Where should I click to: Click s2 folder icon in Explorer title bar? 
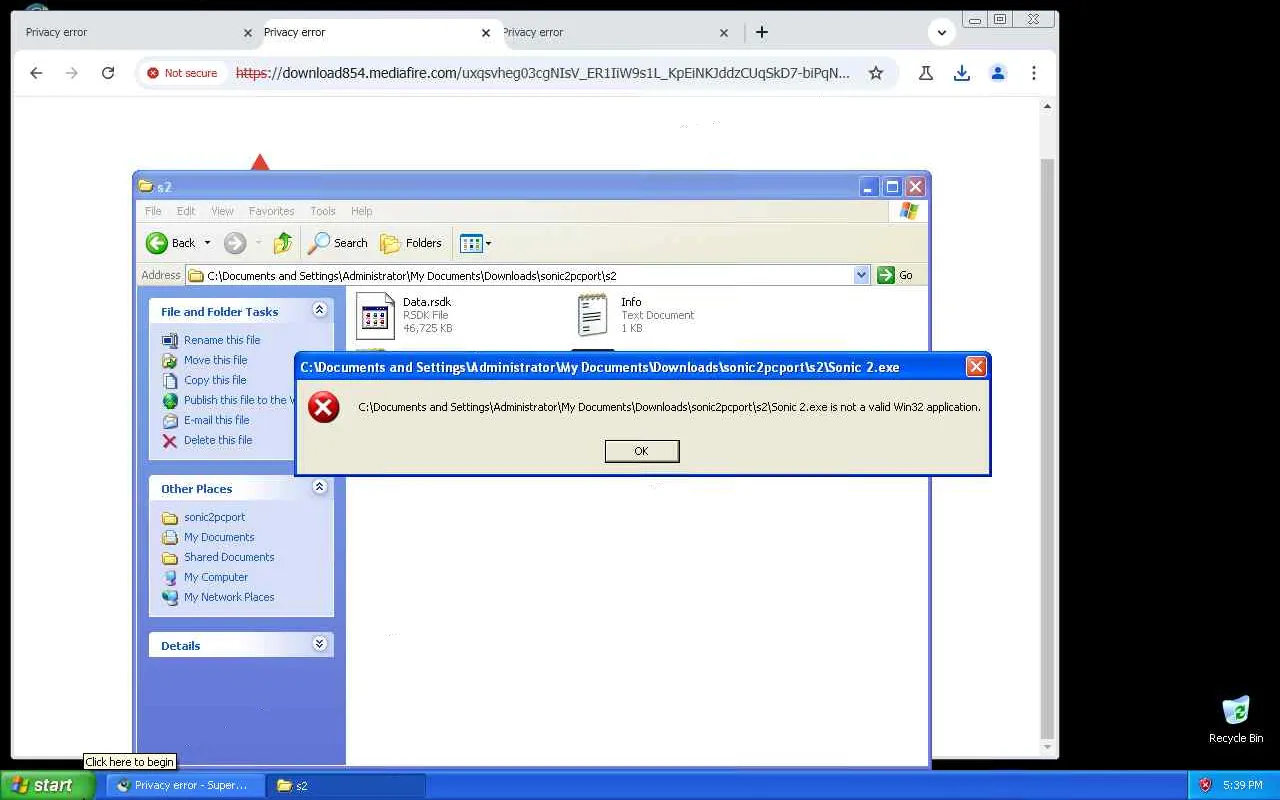[x=146, y=186]
